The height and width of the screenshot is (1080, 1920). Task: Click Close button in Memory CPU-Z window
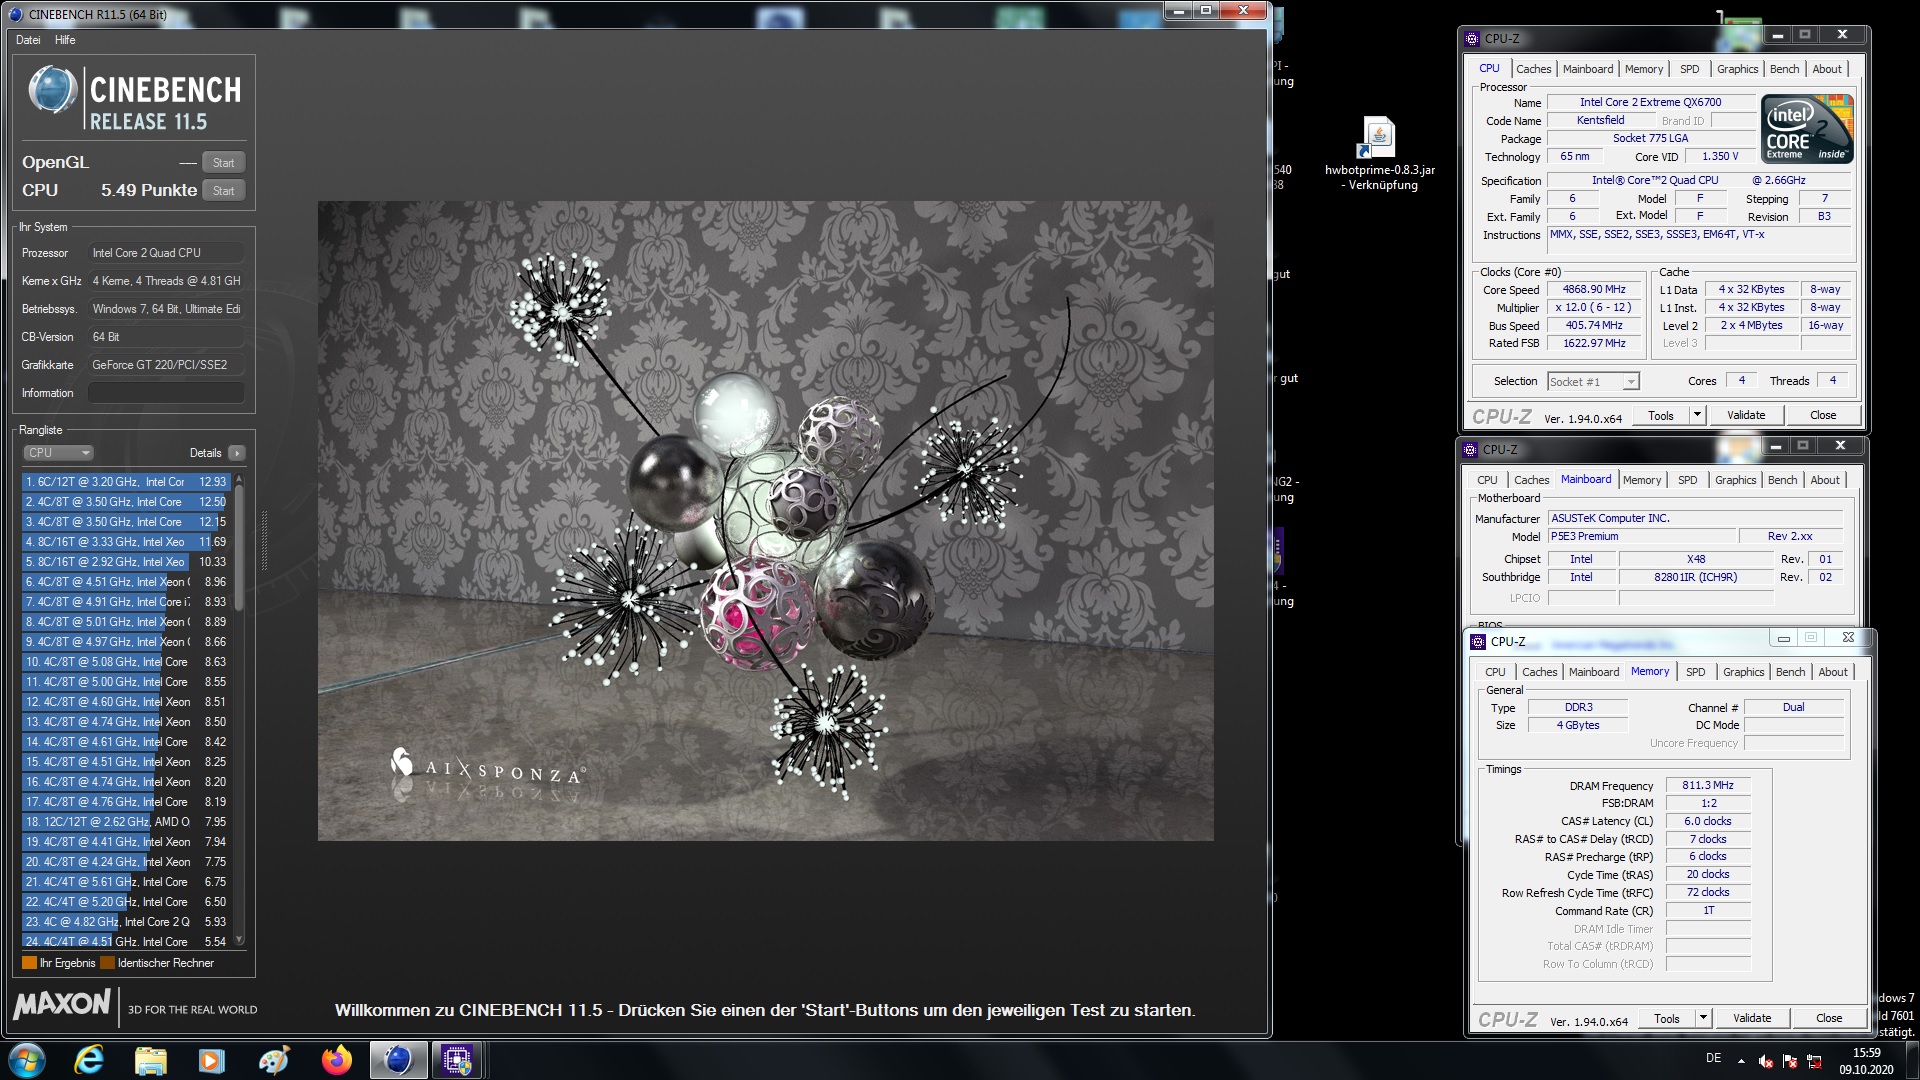click(1829, 1018)
